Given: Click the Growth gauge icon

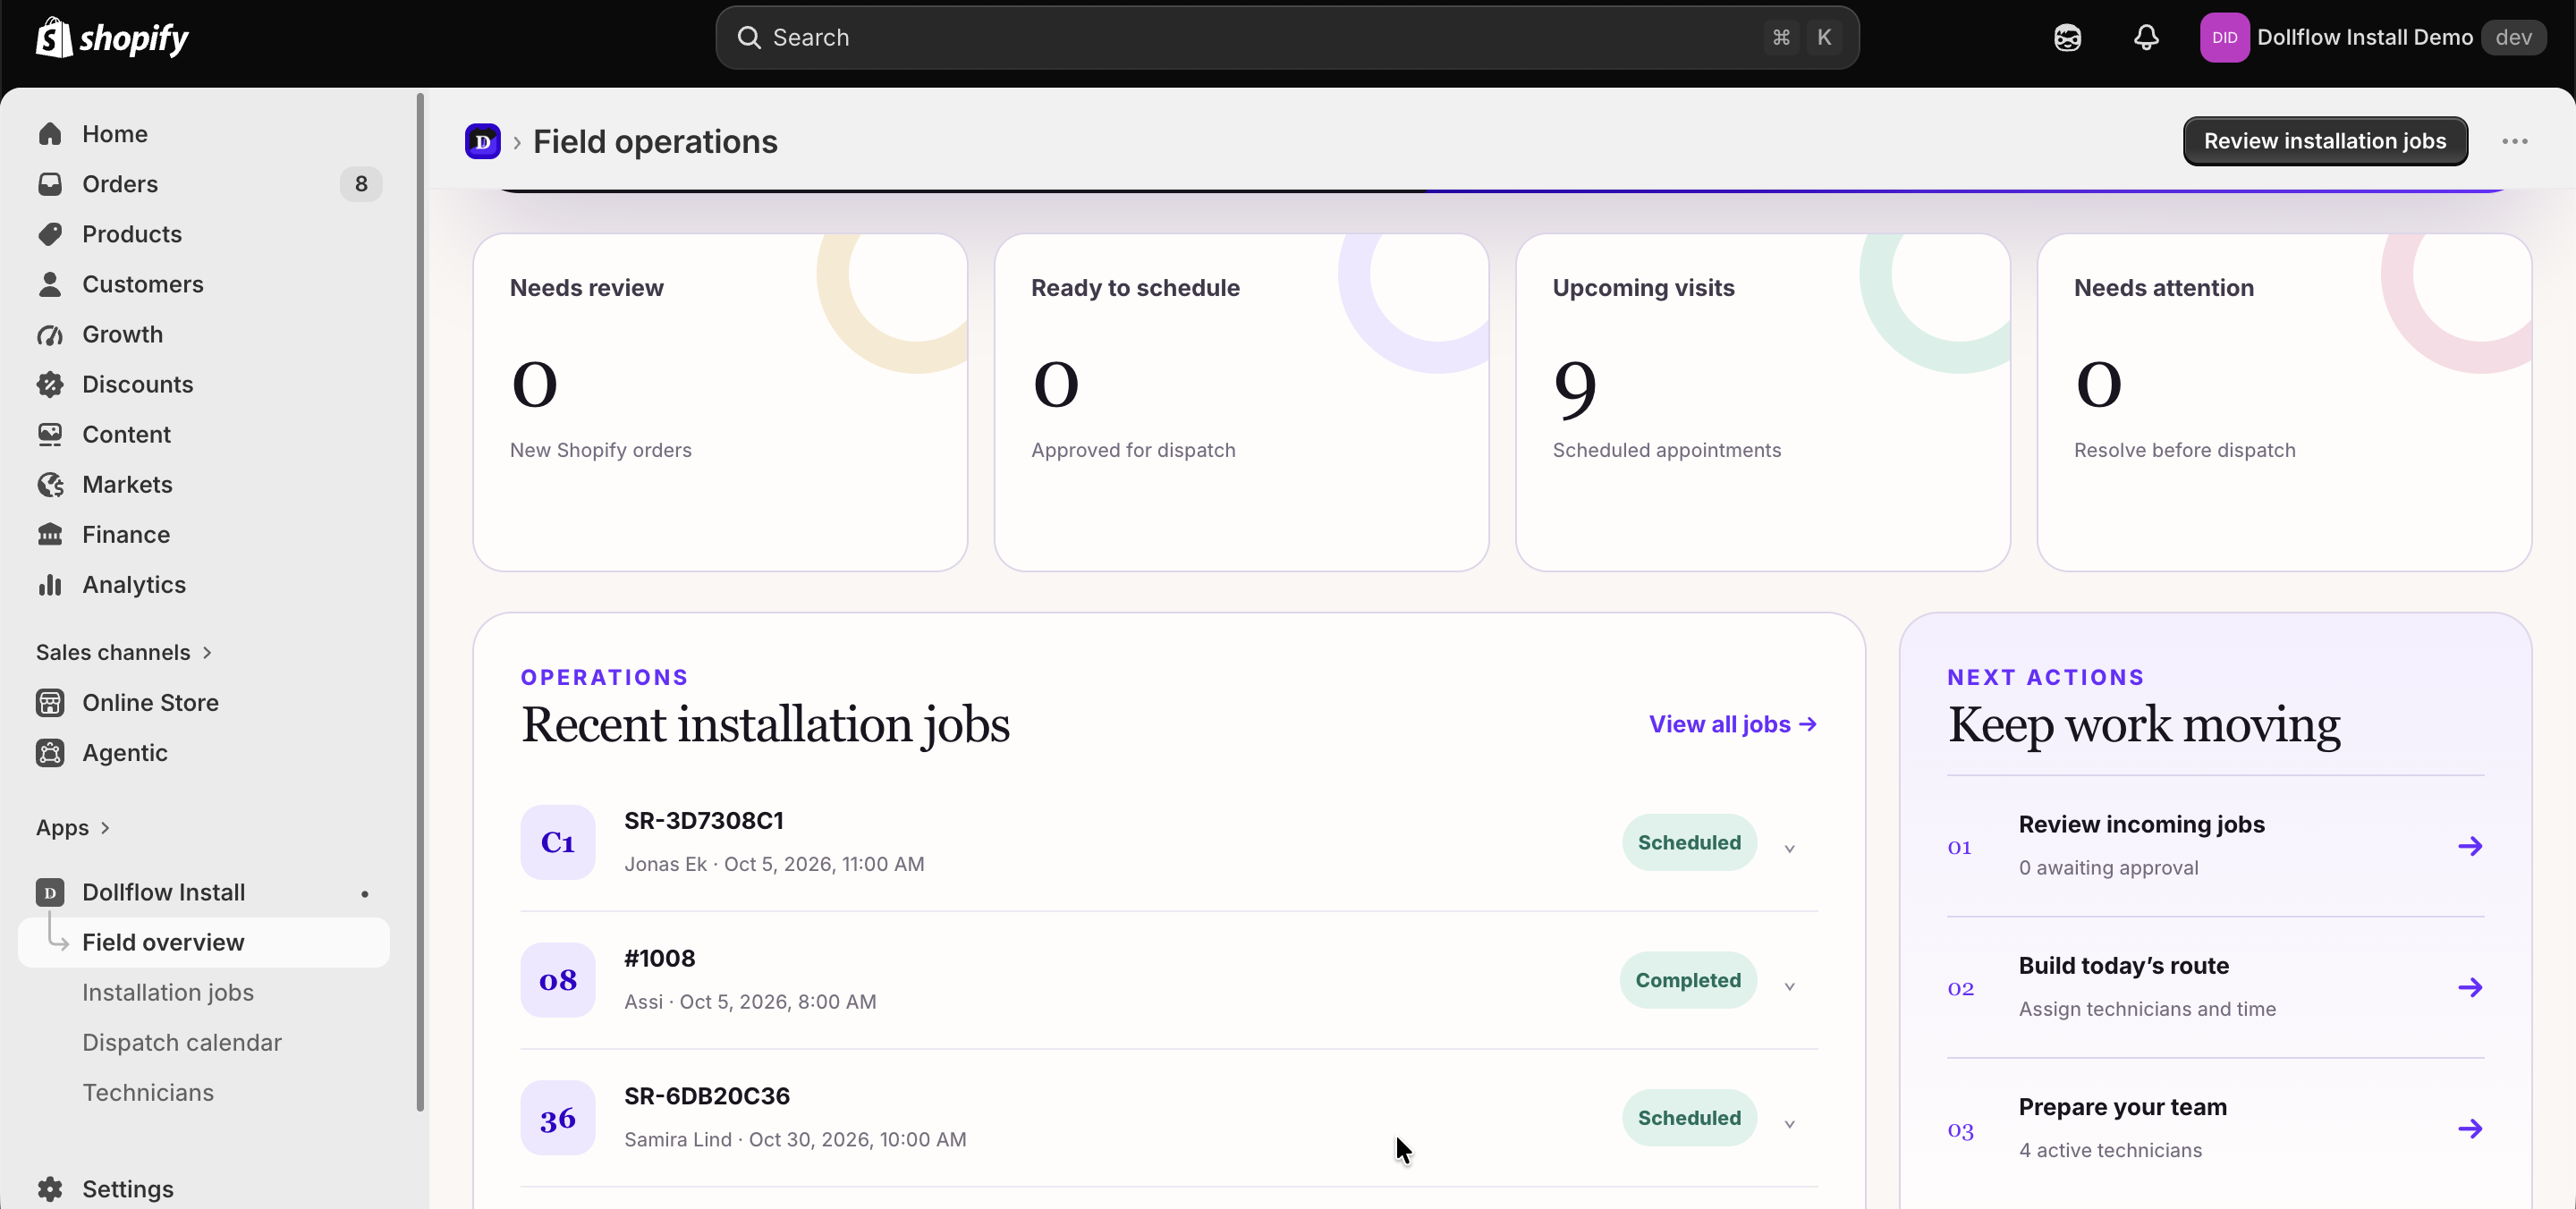Looking at the screenshot, I should (x=50, y=334).
